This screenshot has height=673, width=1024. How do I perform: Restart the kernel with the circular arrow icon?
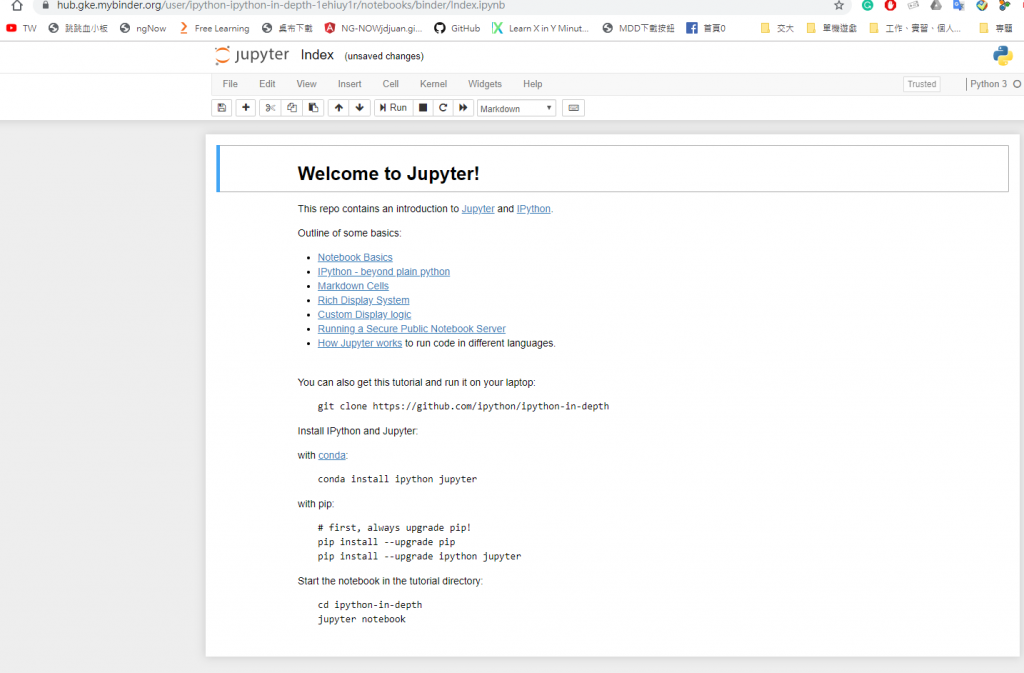coord(443,108)
